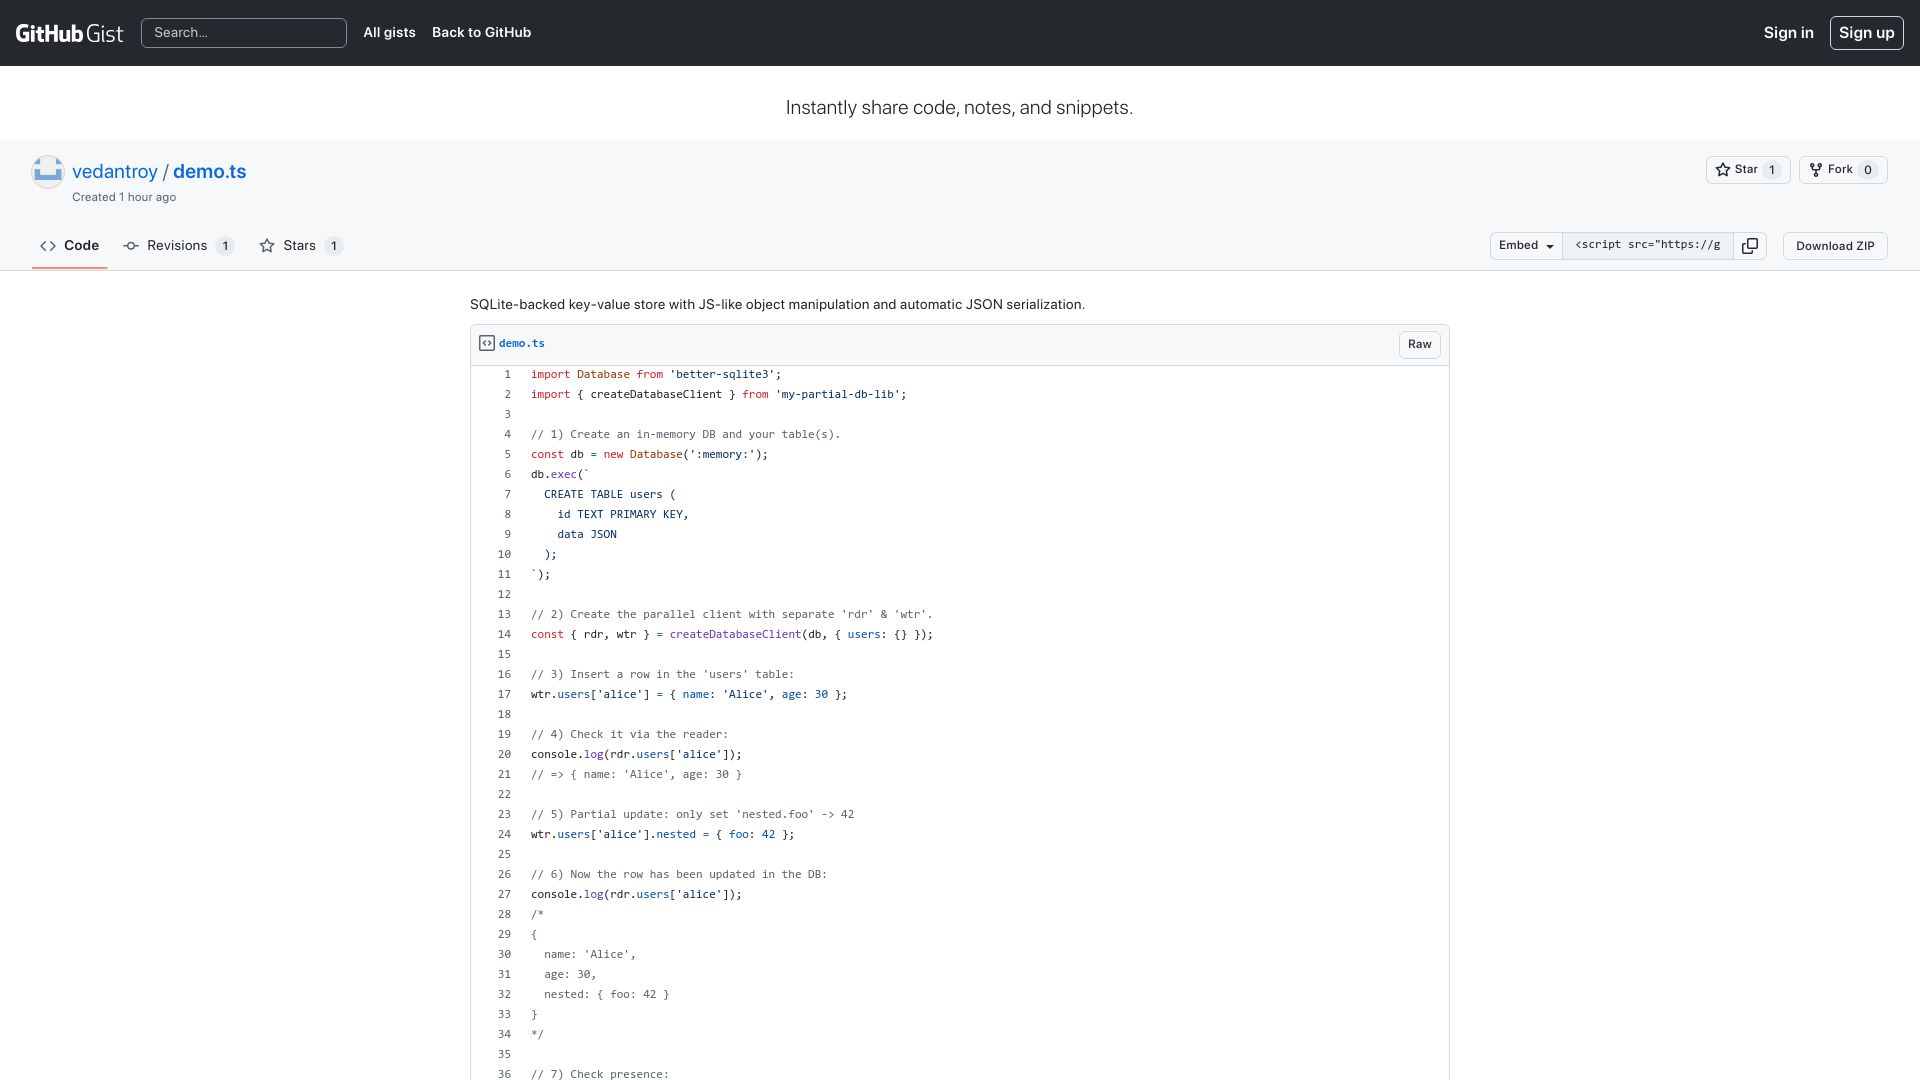
Task: Copy the embed script with the clipboard icon
Action: [x=1749, y=246]
